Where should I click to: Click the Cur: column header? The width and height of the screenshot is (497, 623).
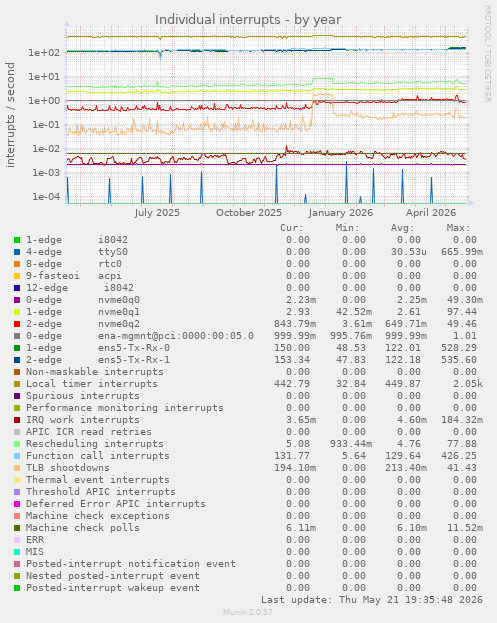point(292,228)
